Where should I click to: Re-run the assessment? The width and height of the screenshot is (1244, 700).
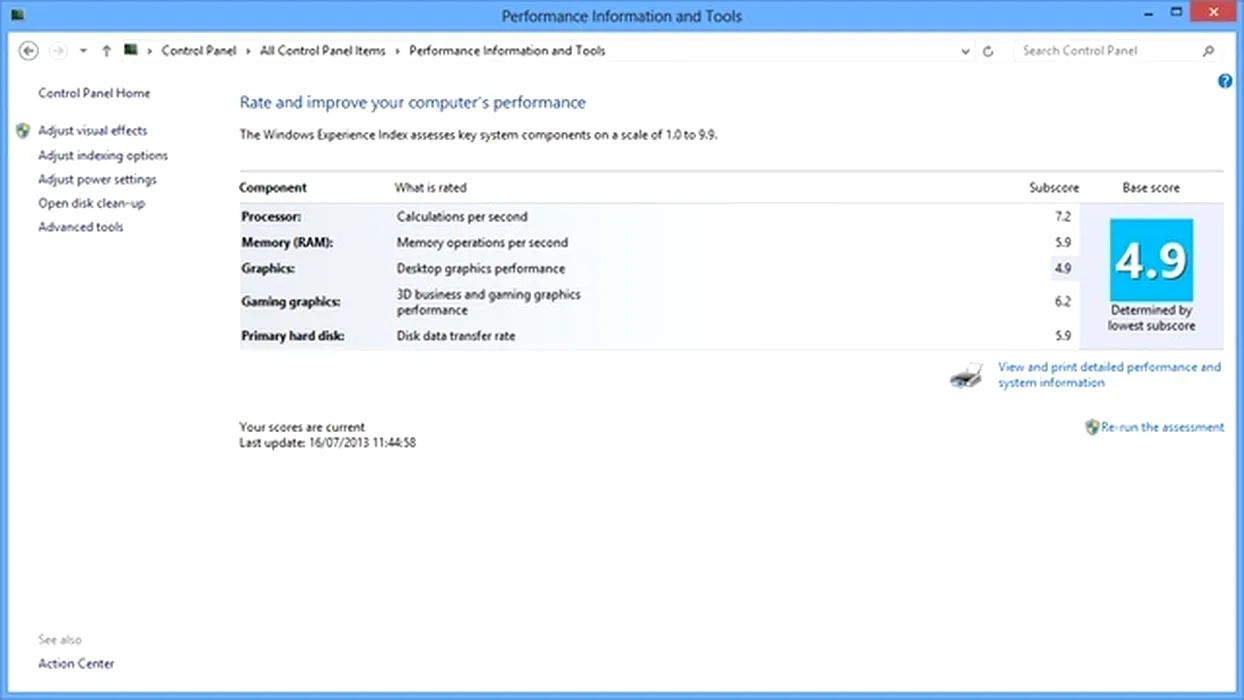click(1162, 427)
